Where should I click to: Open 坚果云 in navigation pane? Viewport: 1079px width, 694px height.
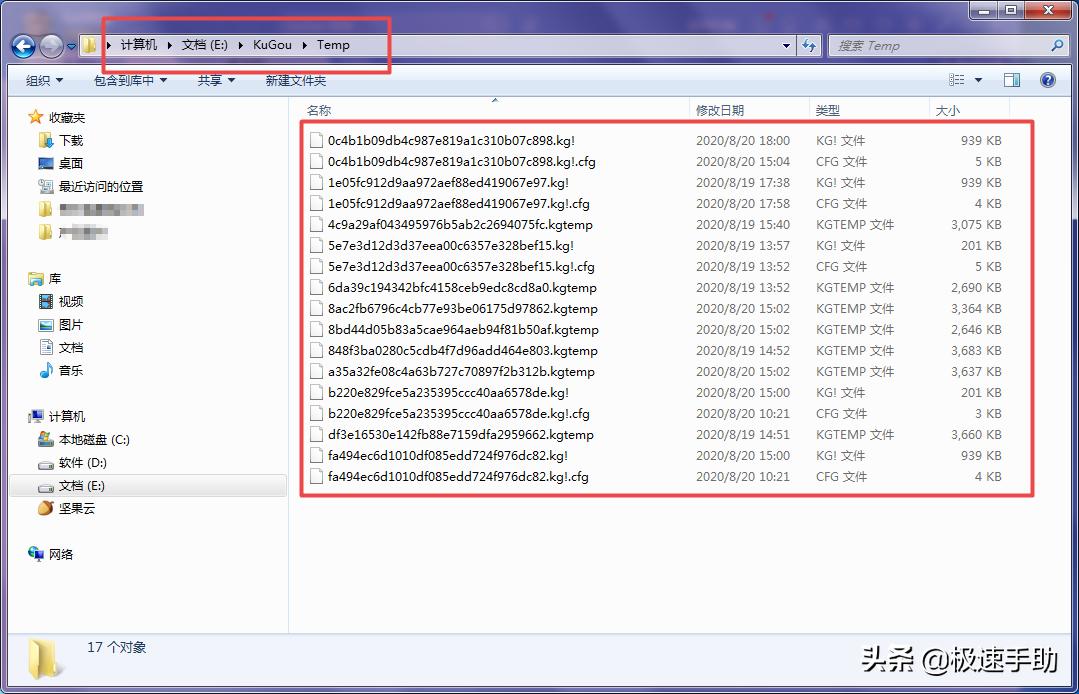pyautogui.click(x=77, y=508)
